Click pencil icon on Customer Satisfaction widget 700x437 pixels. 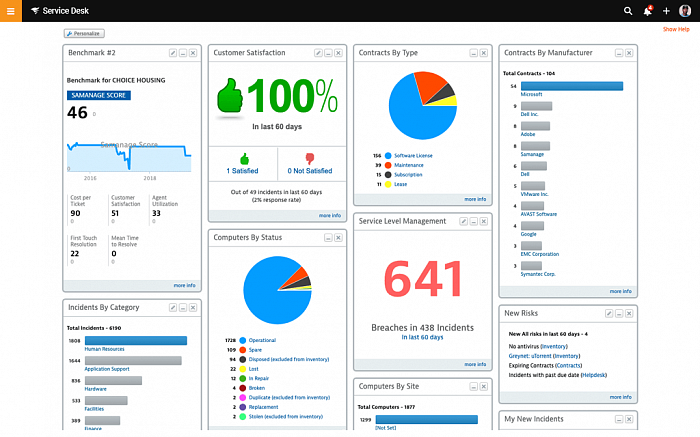pyautogui.click(x=317, y=52)
